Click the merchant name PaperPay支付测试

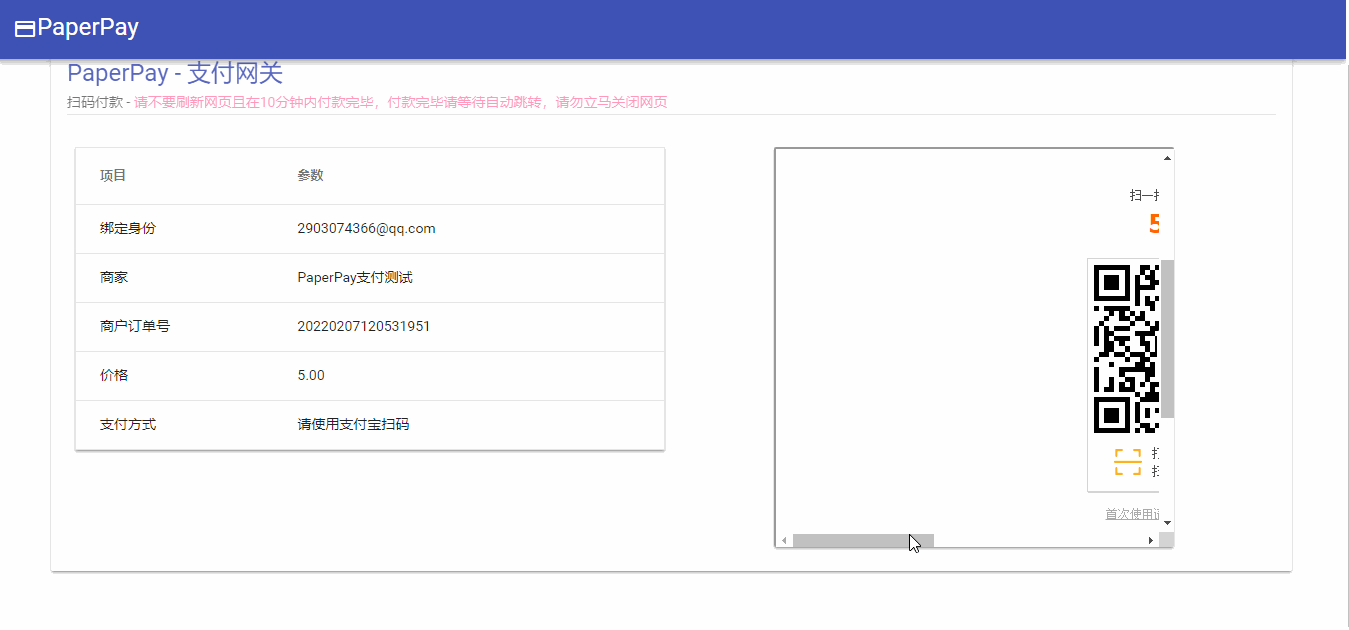[x=355, y=277]
